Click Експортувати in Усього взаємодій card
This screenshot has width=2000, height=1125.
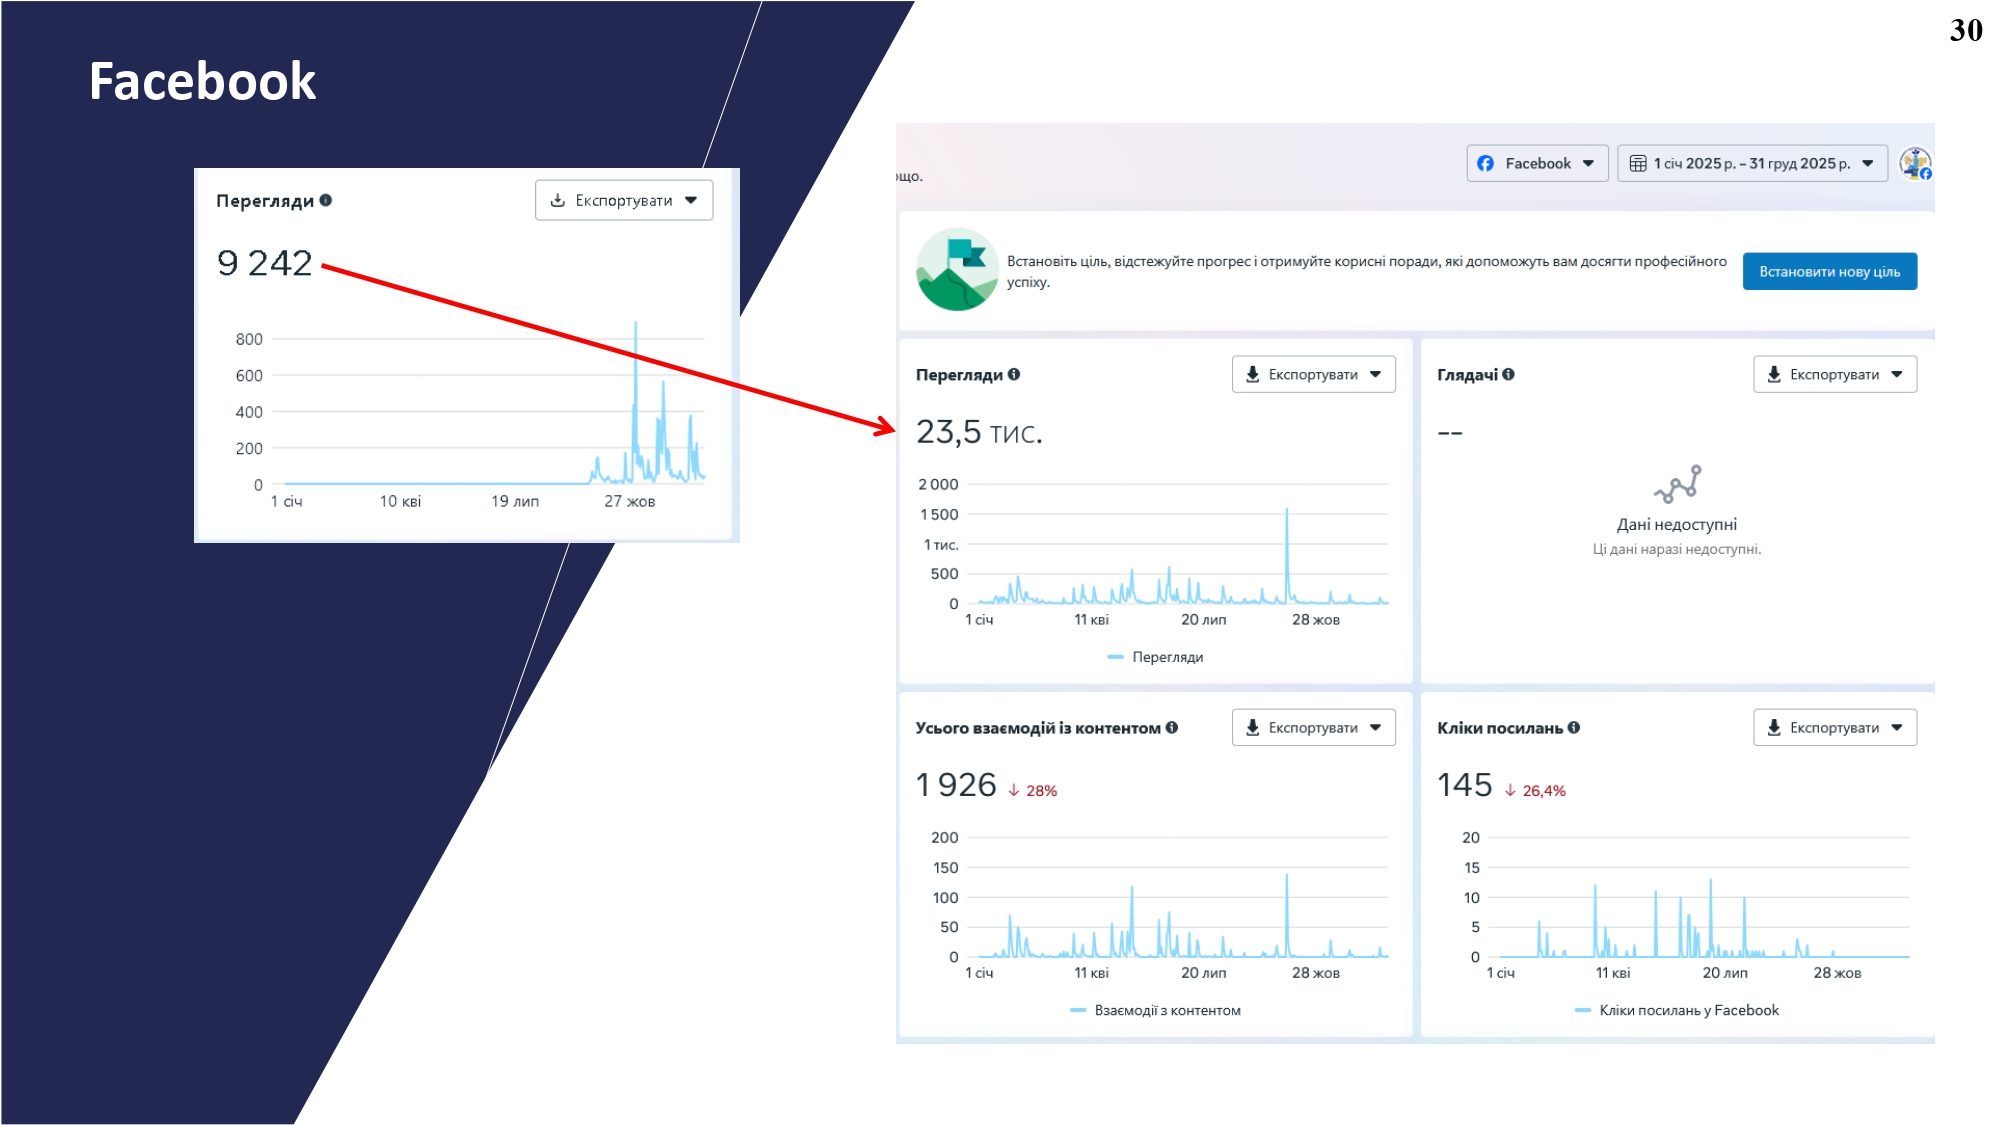[1313, 728]
